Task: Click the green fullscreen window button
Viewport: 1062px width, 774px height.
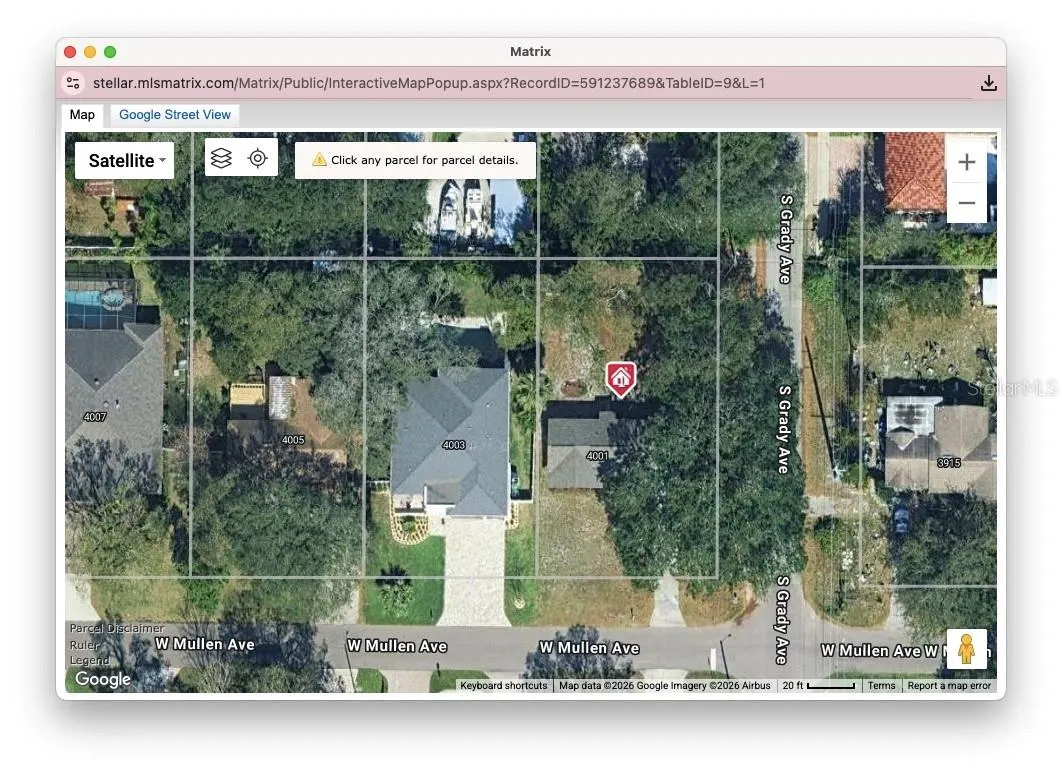Action: click(110, 52)
